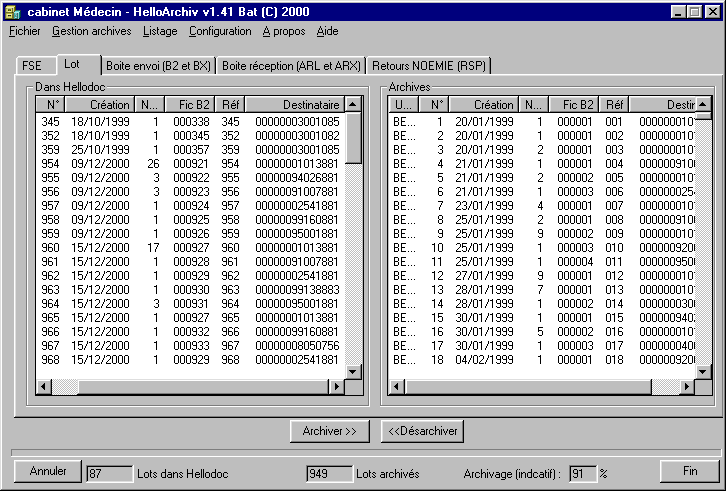Open the Configuration menu
The height and width of the screenshot is (491, 726).
(220, 31)
